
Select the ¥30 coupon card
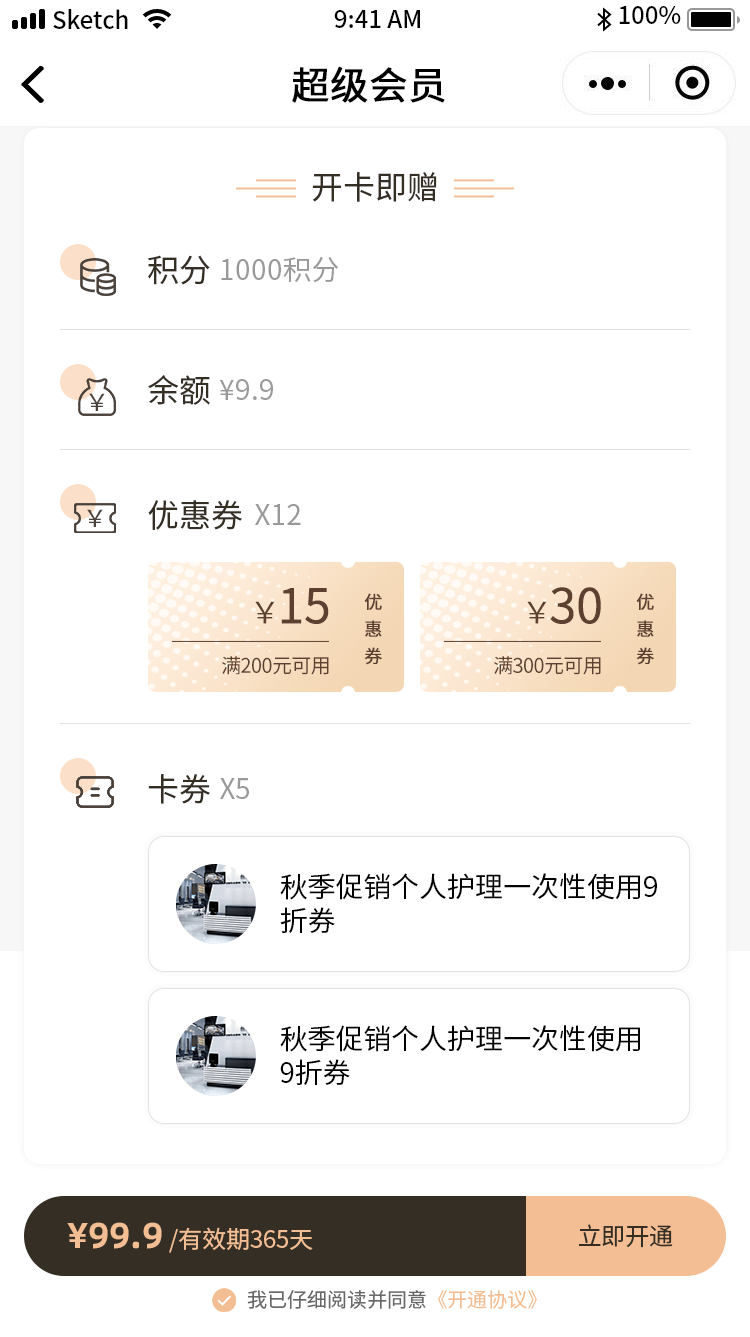548,627
